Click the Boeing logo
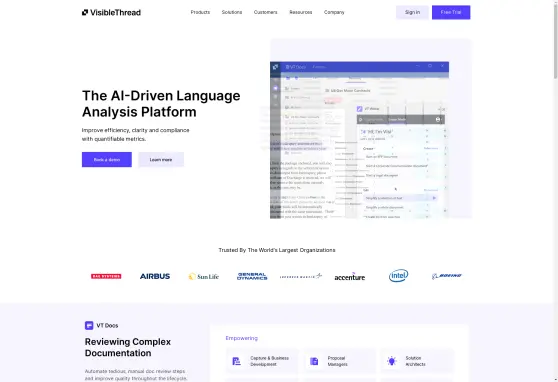The image size is (558, 382). (x=447, y=276)
